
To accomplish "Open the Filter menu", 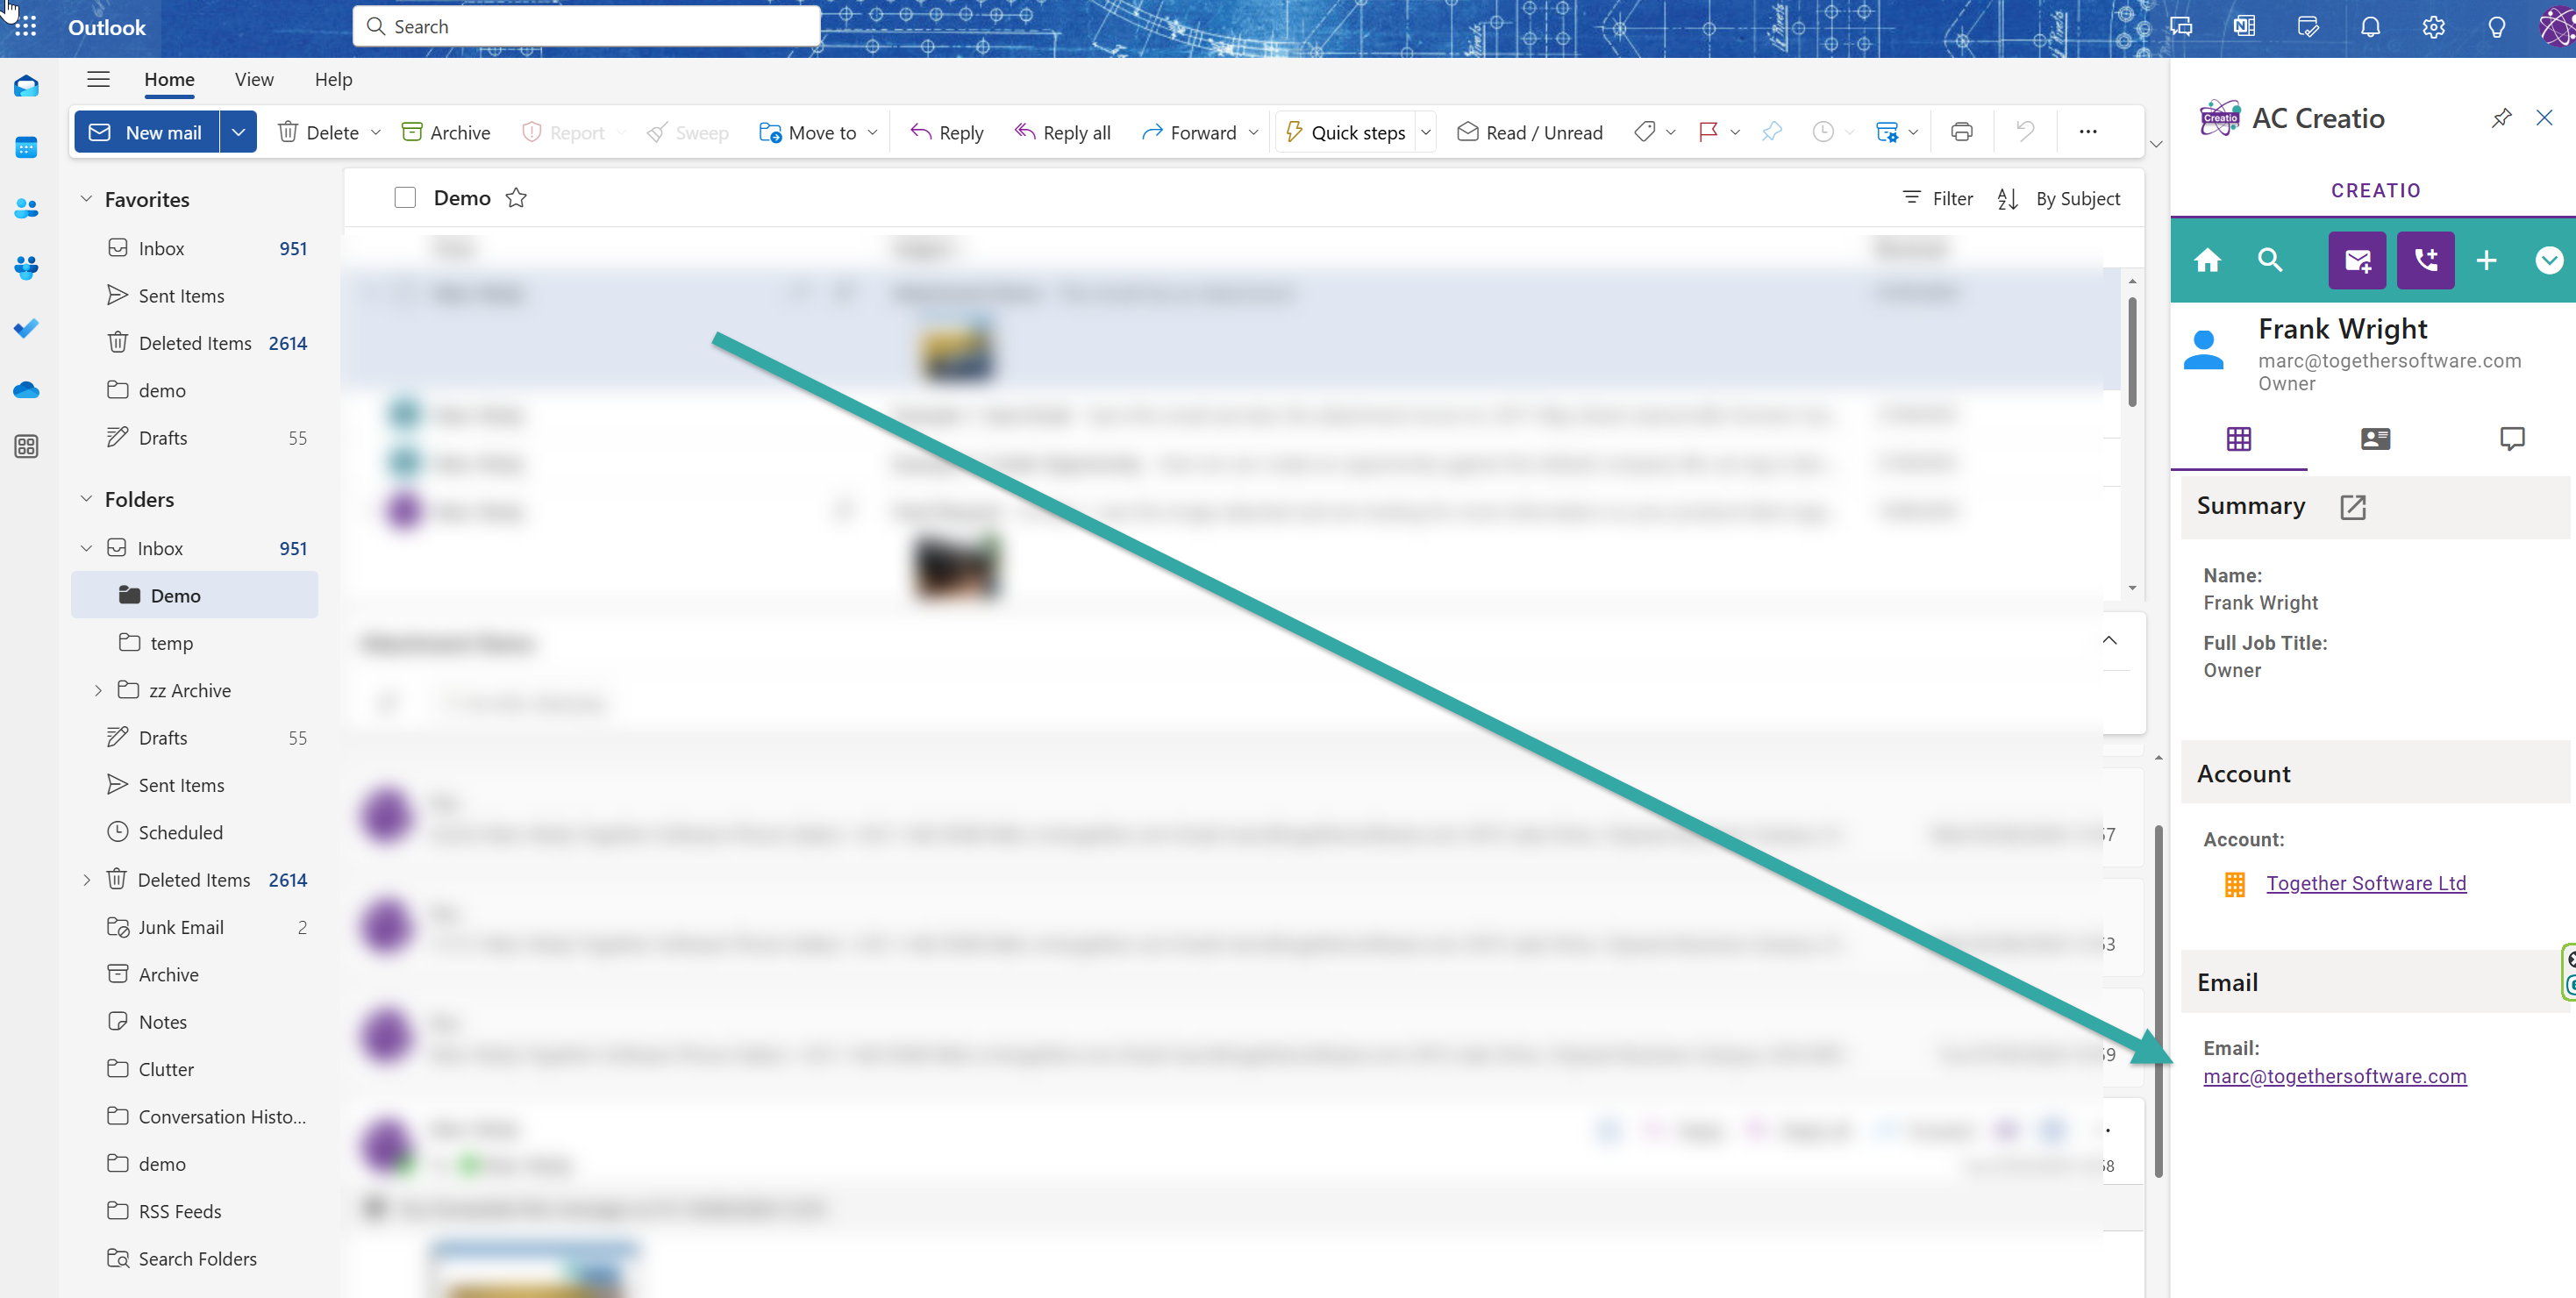I will (x=1938, y=198).
